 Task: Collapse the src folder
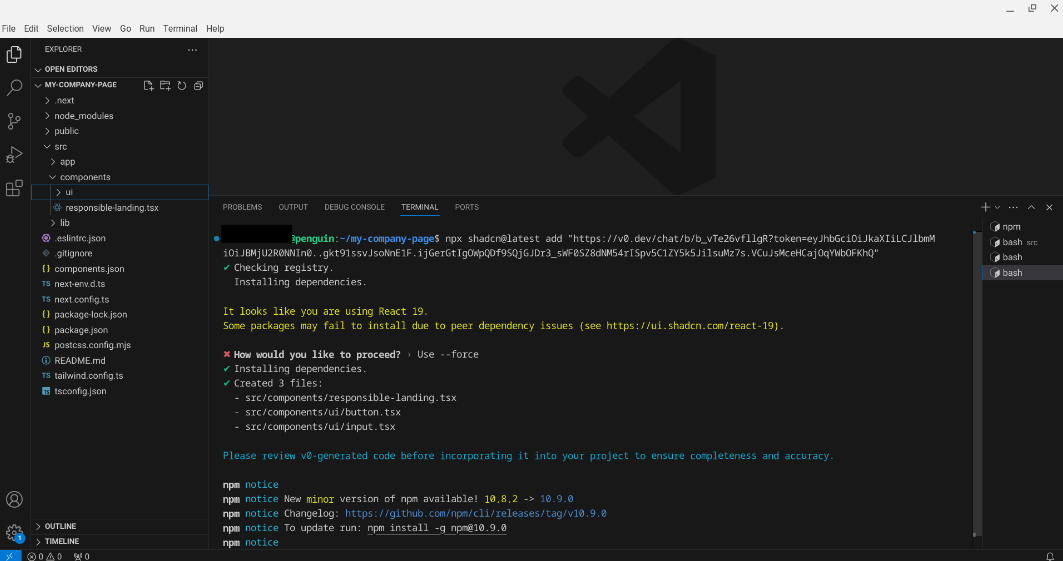pyautogui.click(x=60, y=146)
